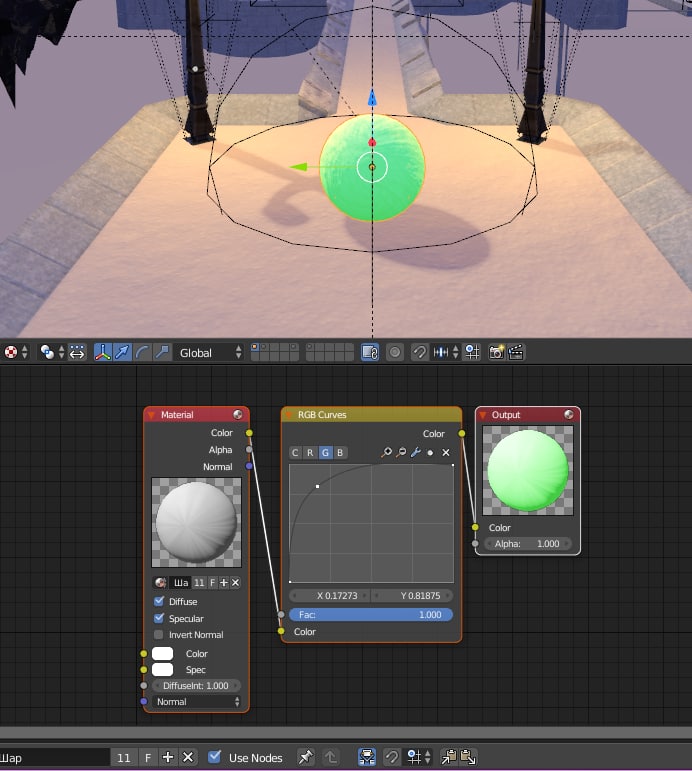Copy selected nodes to clipboard
The width and height of the screenshot is (692, 771).
(448, 757)
